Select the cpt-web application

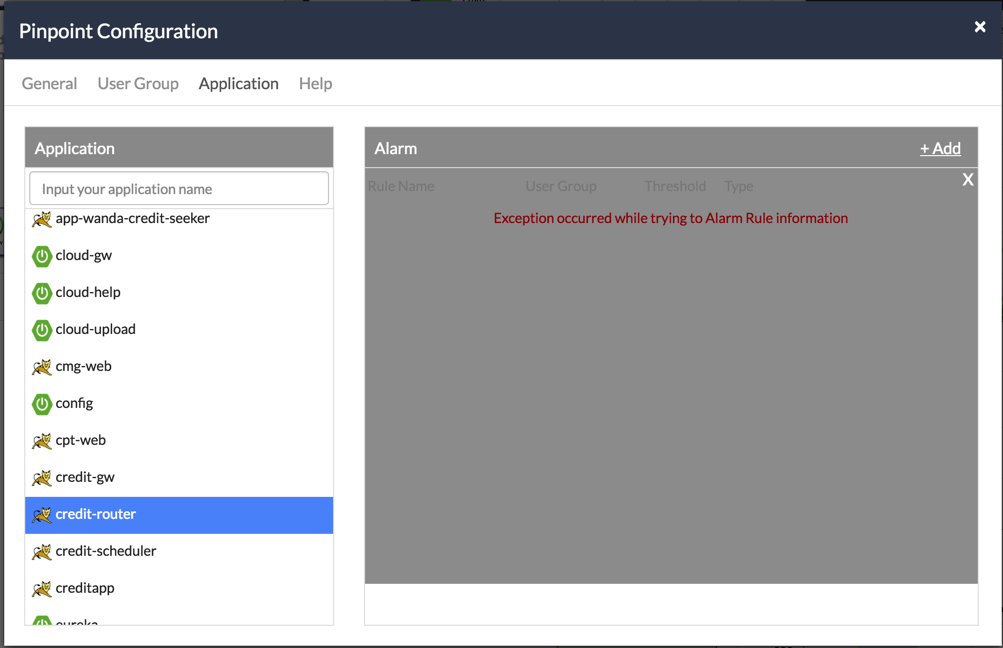(x=179, y=441)
